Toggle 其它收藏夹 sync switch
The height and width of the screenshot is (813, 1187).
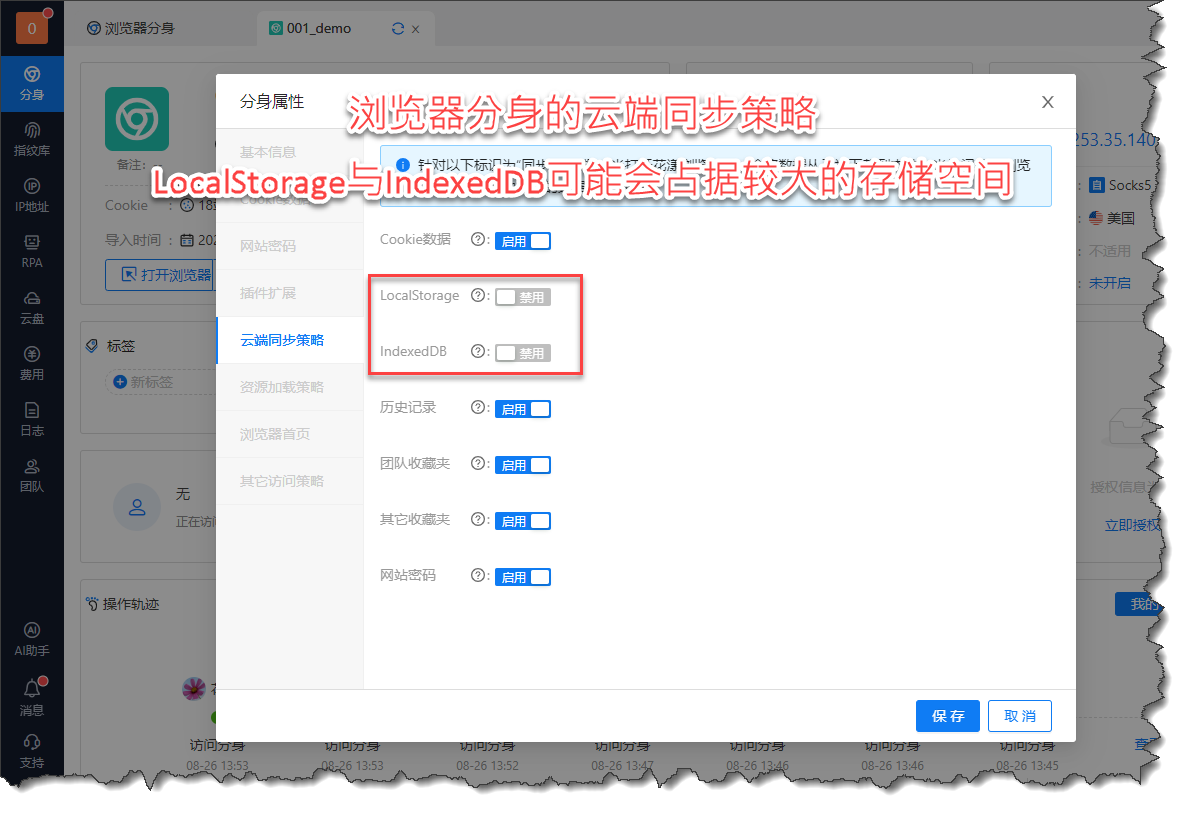coord(523,521)
